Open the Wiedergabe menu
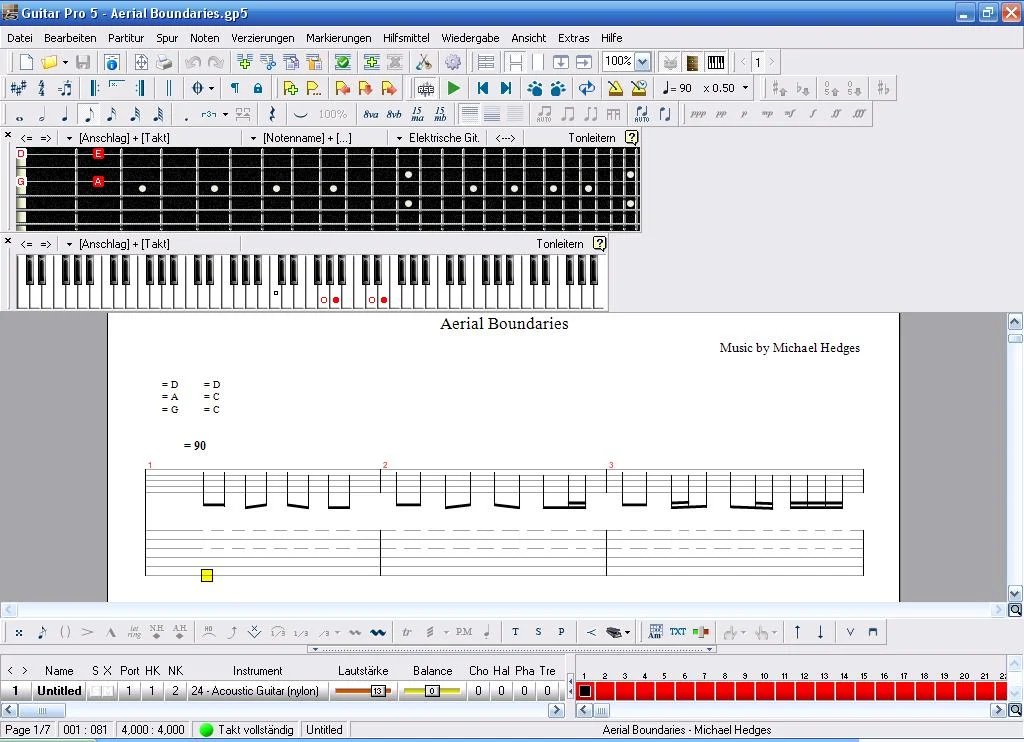1024x742 pixels. 470,38
